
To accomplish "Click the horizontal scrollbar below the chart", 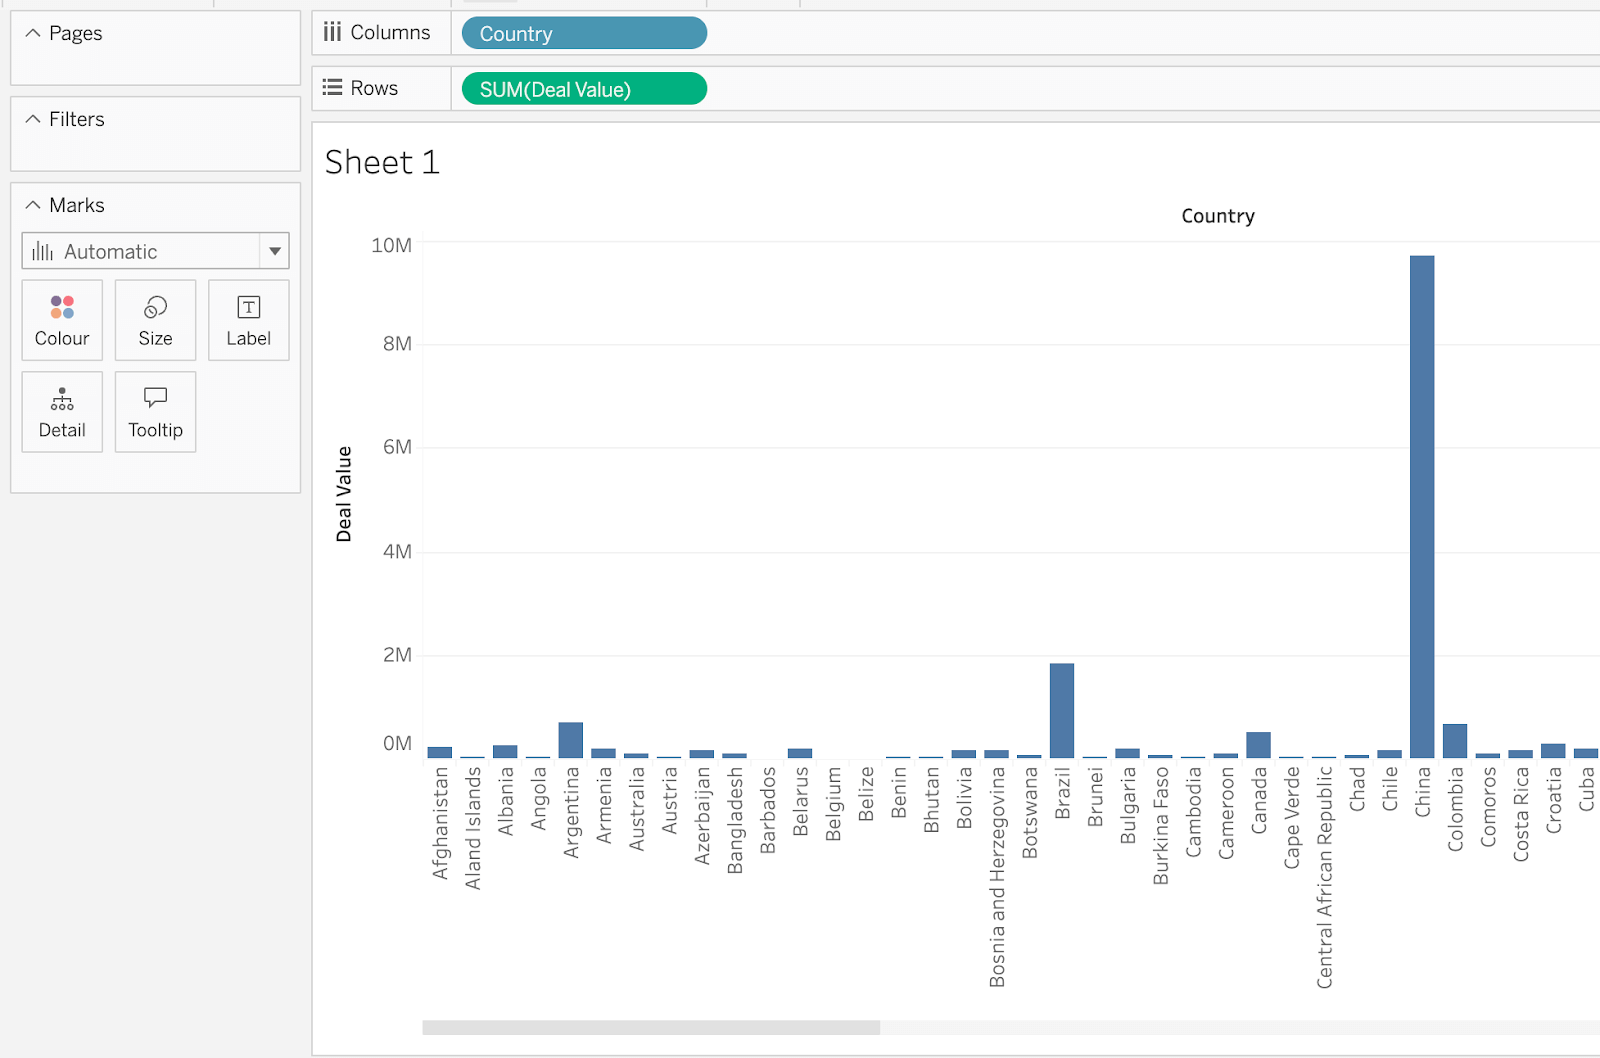I will click(650, 1024).
